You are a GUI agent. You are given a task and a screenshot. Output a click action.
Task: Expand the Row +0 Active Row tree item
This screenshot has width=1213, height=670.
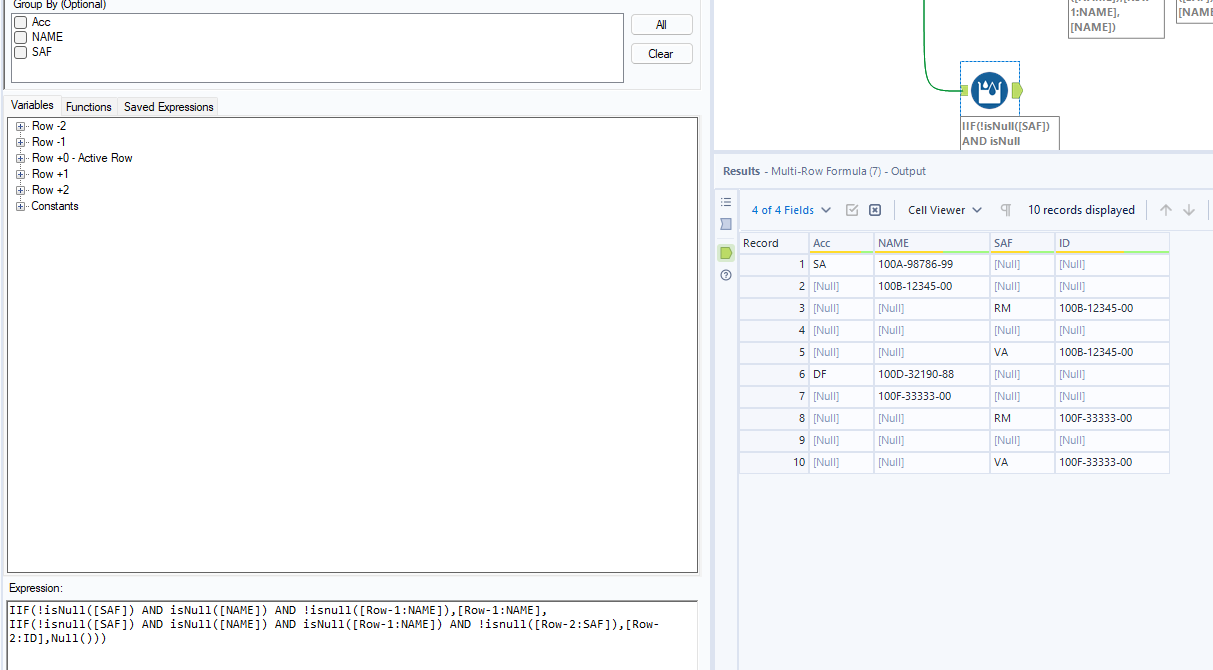[x=21, y=158]
